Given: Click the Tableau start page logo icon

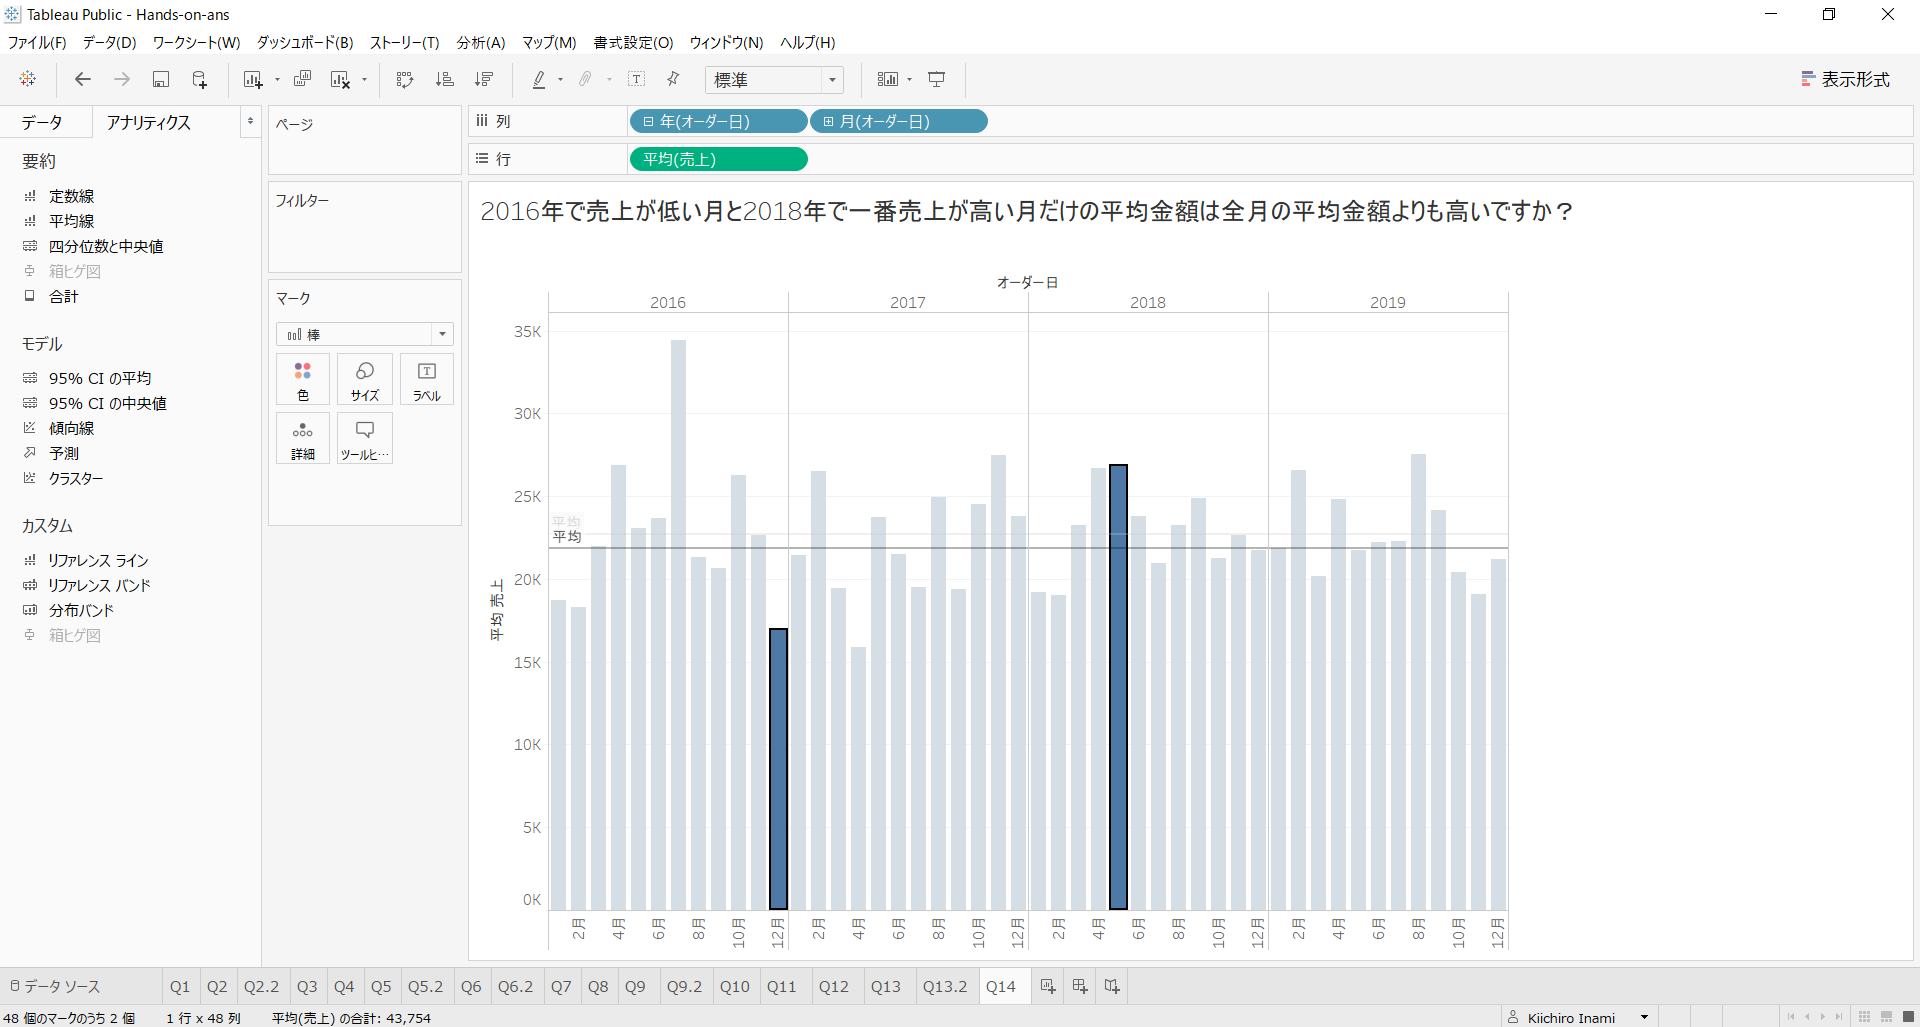Looking at the screenshot, I should point(28,79).
